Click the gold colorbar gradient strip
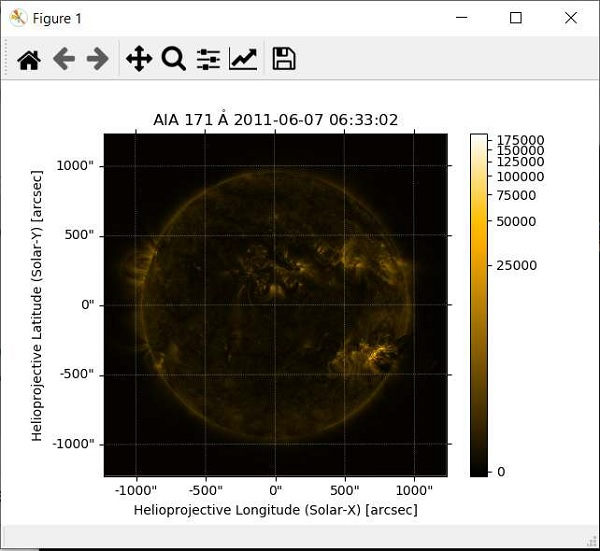The width and height of the screenshot is (600, 551). pyautogui.click(x=479, y=300)
